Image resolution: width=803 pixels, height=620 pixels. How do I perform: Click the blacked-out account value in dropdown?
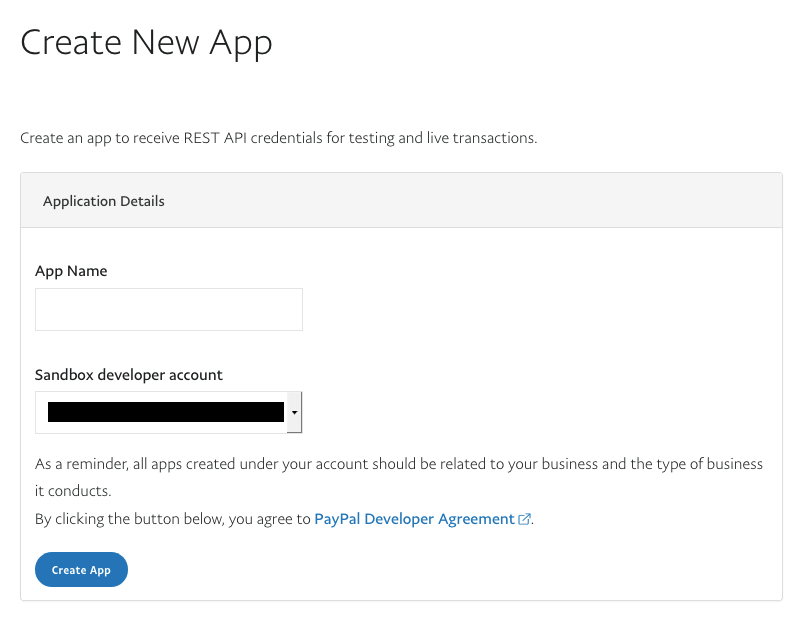point(165,412)
